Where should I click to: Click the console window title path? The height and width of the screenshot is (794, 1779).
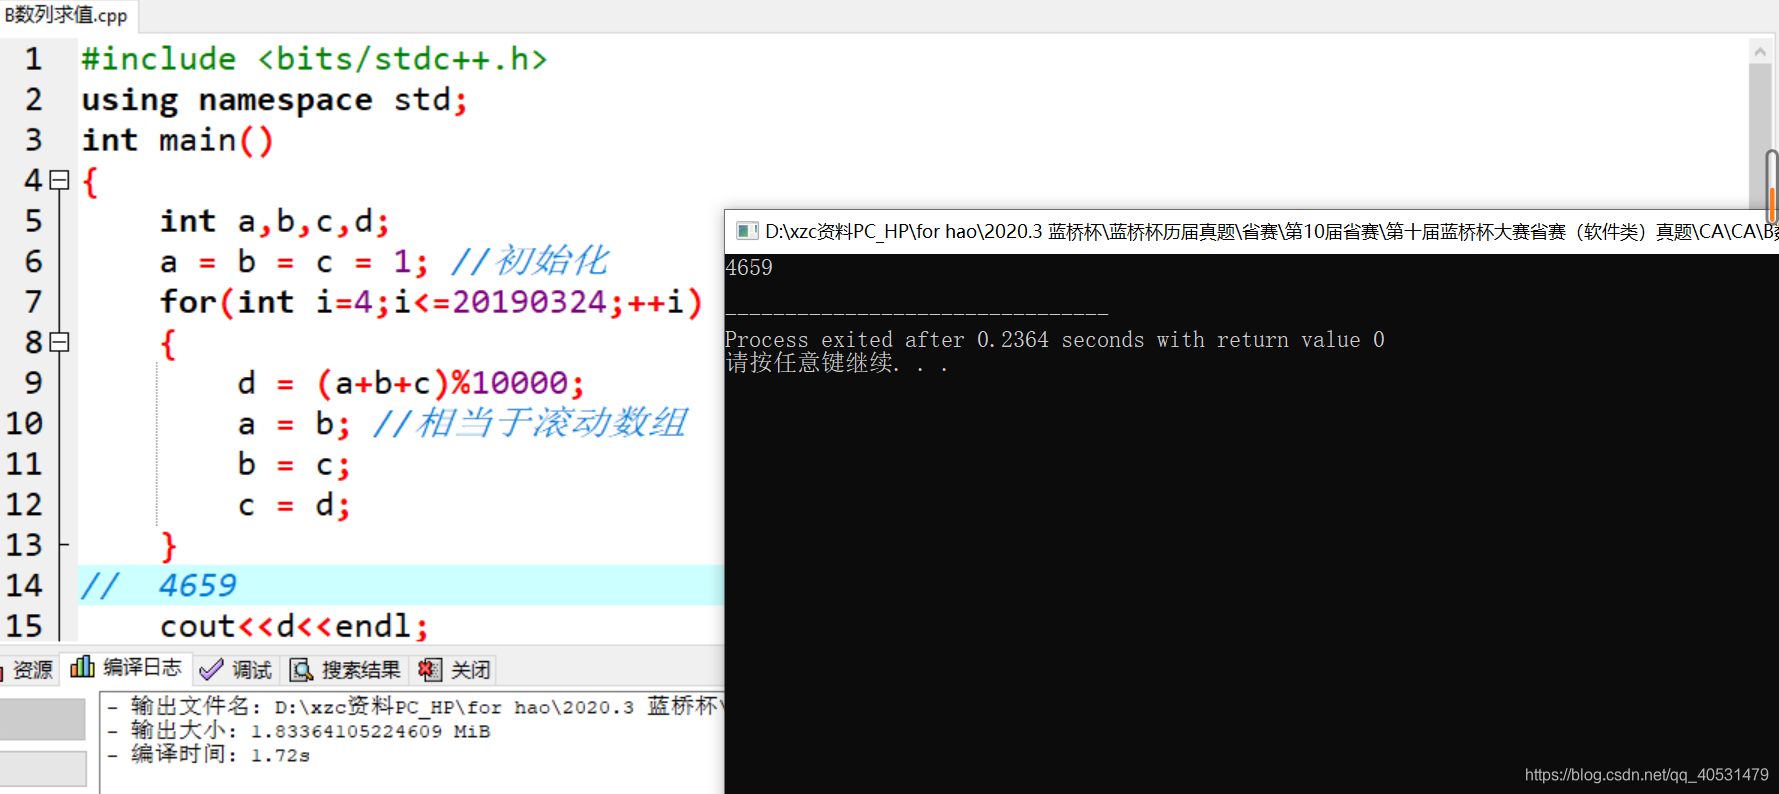tap(1270, 231)
